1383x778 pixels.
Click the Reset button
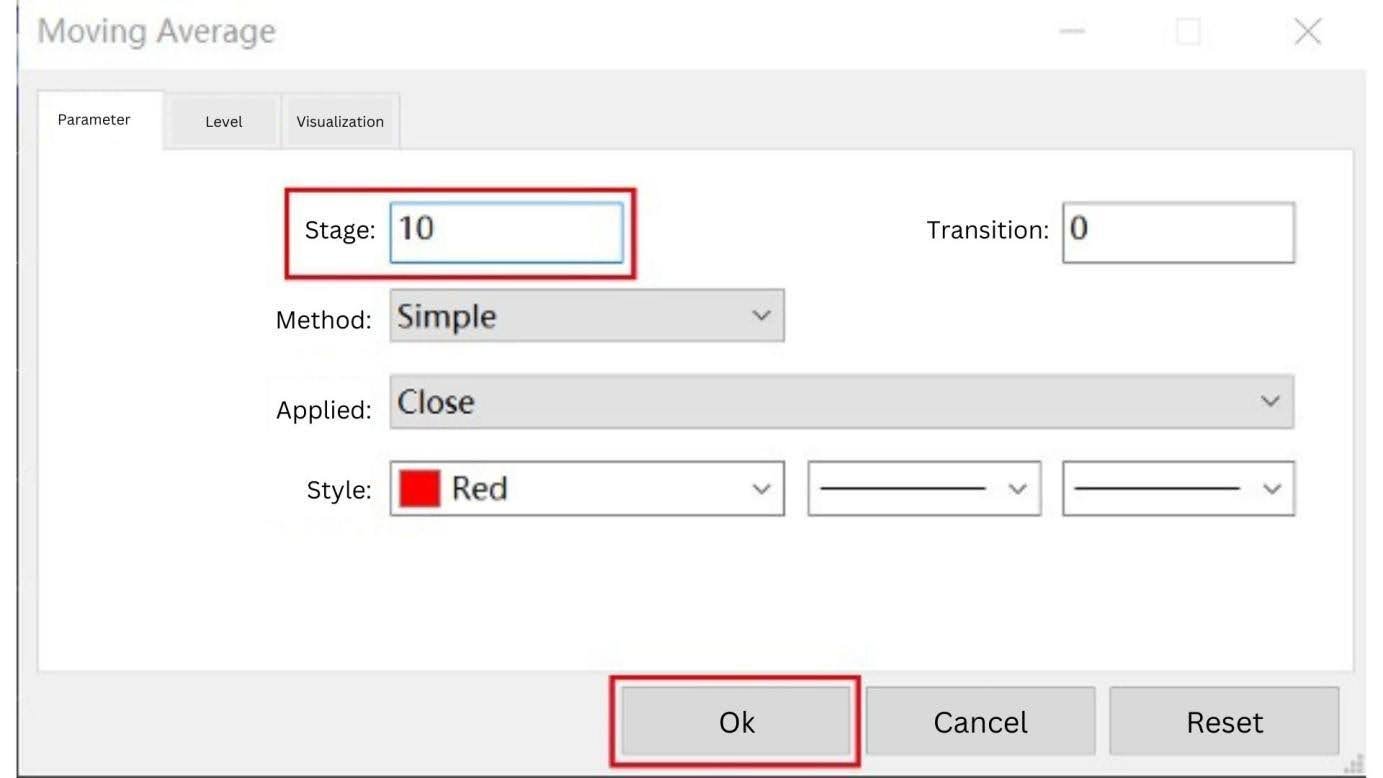pos(1224,722)
